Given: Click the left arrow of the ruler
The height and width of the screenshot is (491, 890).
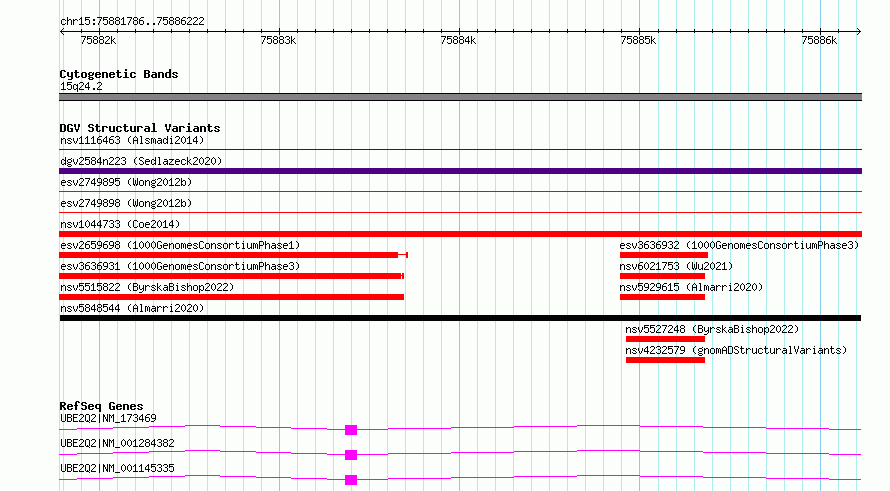Looking at the screenshot, I should pos(62,31).
